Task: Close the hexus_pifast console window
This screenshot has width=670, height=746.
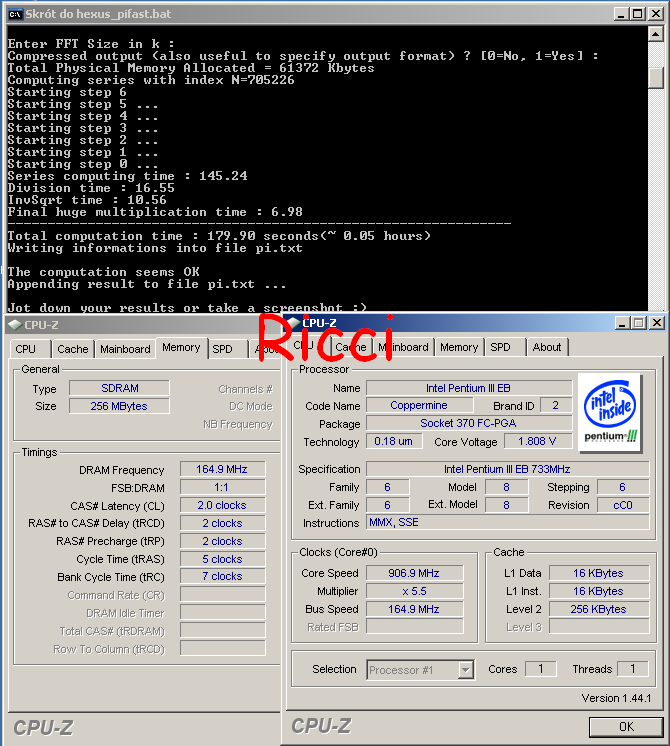Action: (x=656, y=14)
